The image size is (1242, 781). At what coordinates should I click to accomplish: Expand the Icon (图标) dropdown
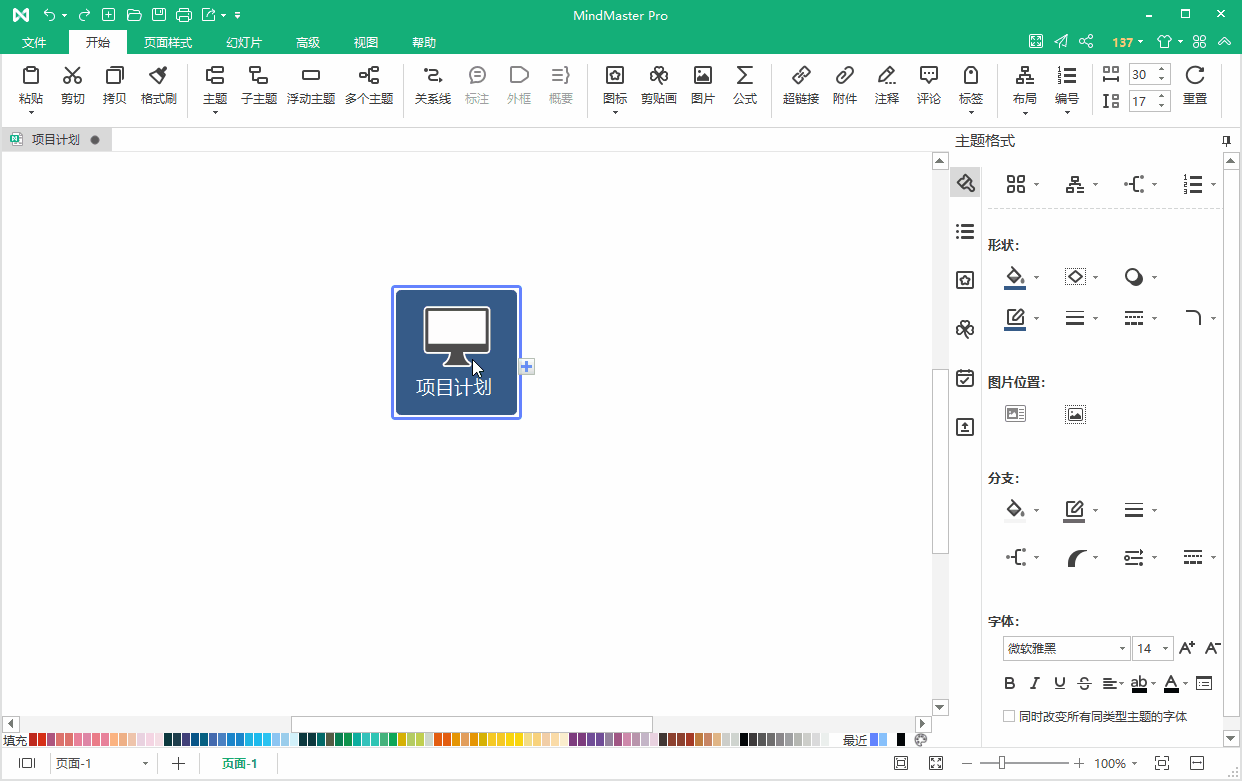click(615, 111)
